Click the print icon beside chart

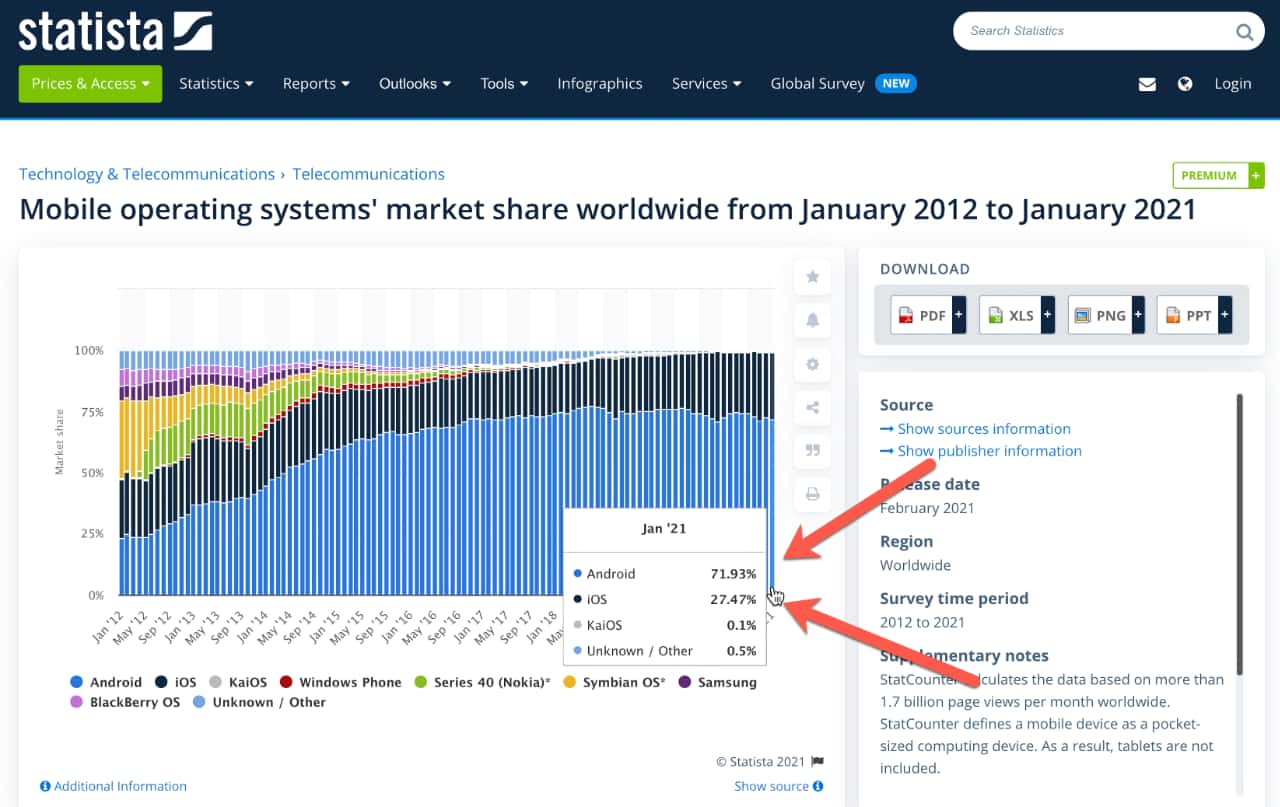(x=812, y=494)
